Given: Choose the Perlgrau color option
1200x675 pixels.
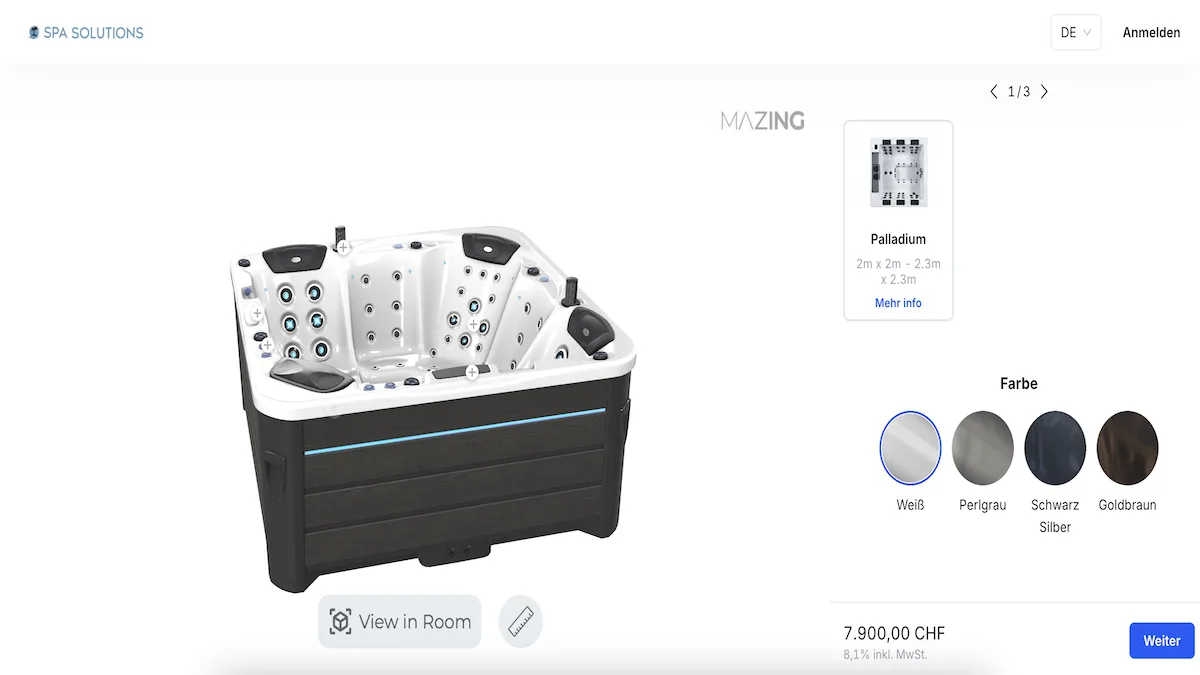Looking at the screenshot, I should tap(983, 447).
